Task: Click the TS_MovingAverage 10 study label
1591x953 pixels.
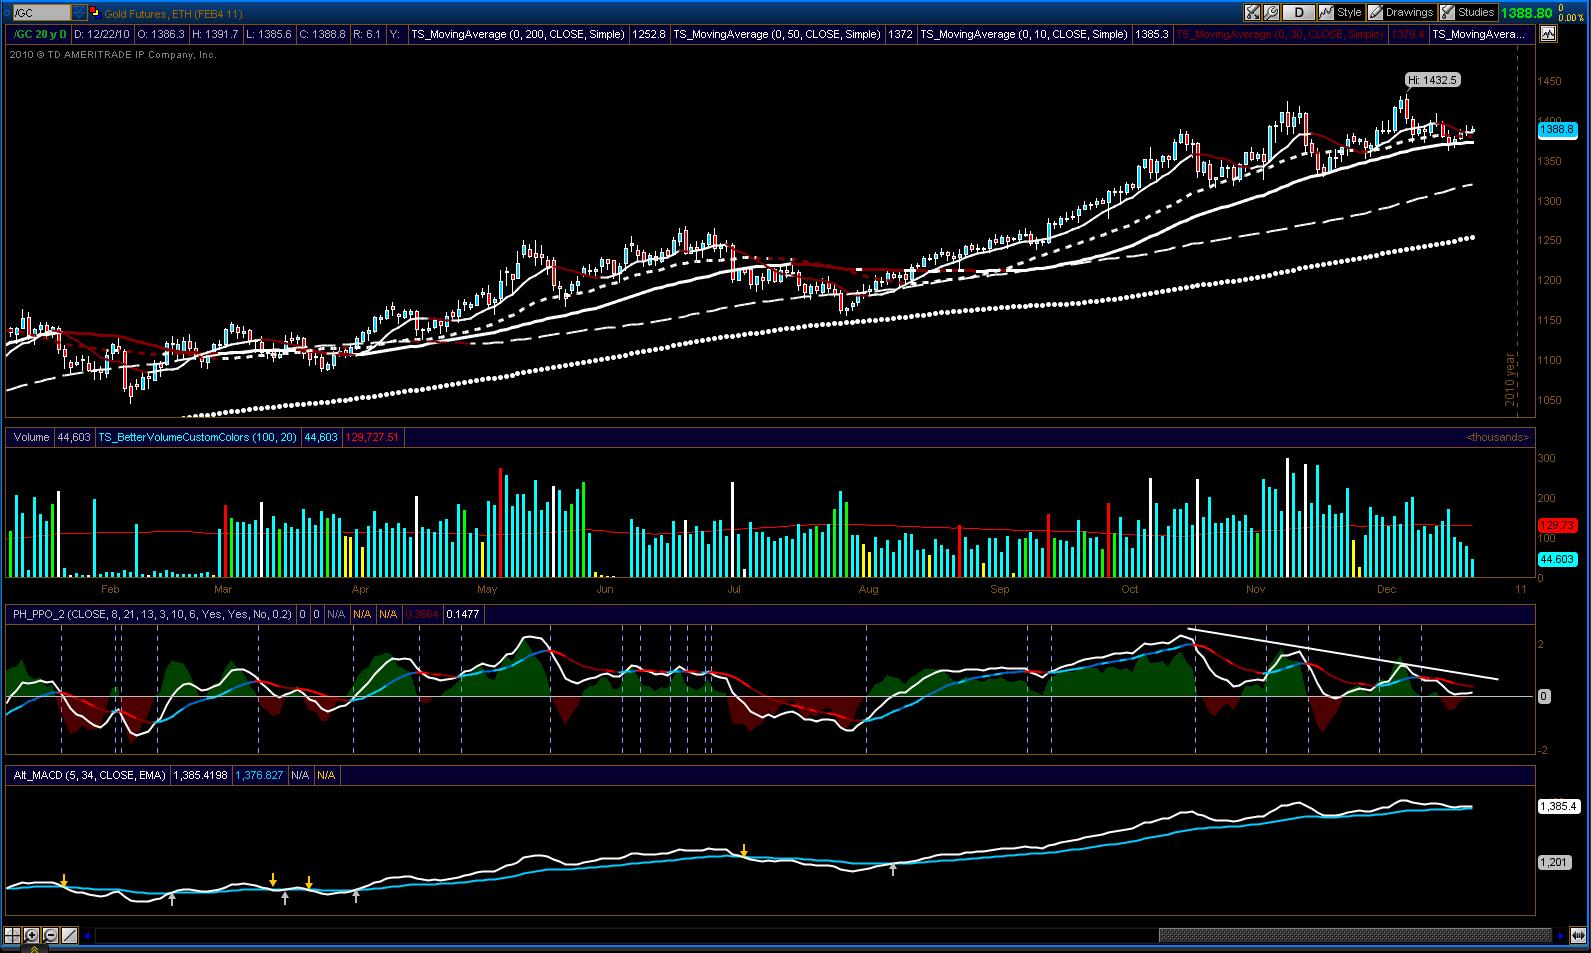Action: click(1024, 34)
